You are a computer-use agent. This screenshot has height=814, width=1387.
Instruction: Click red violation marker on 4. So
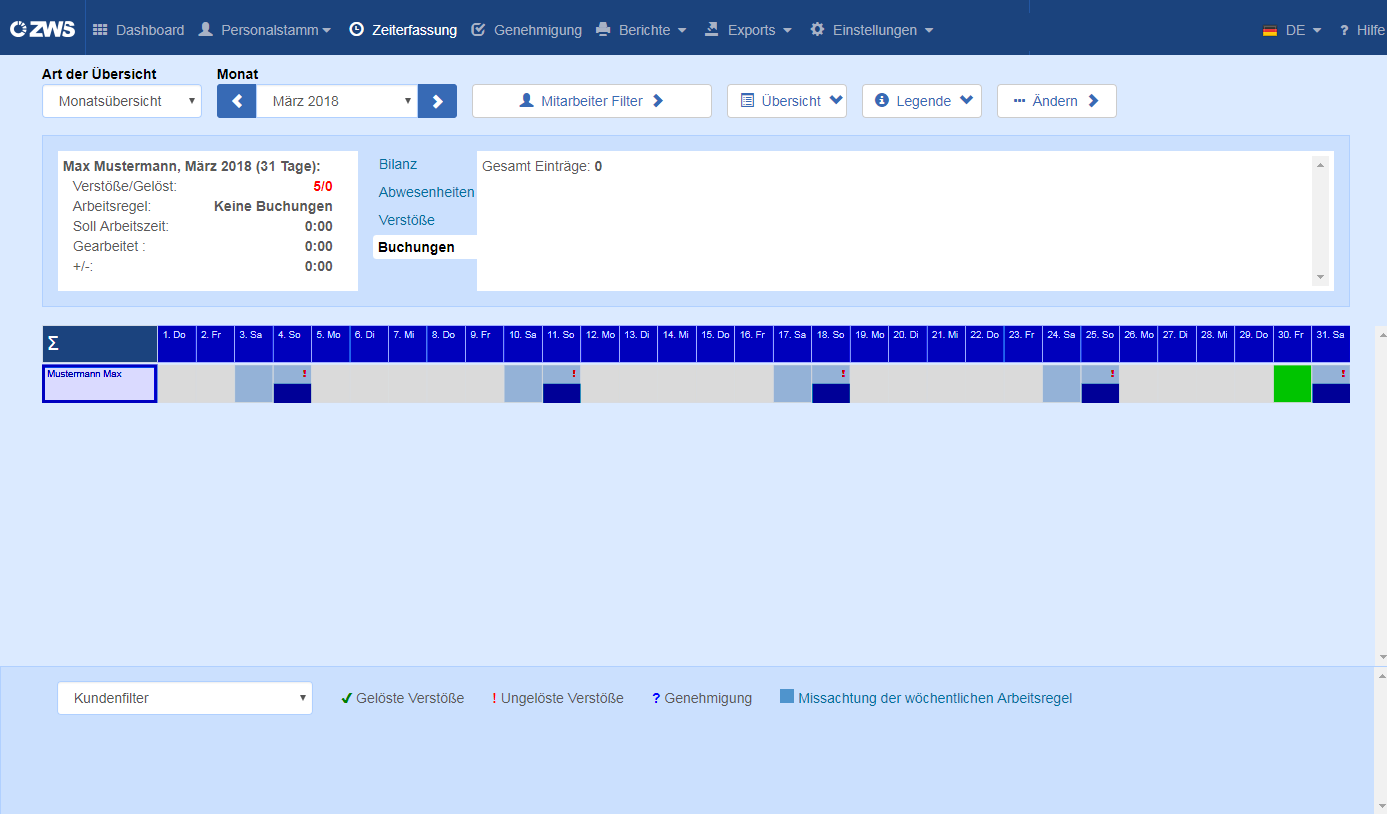pos(304,373)
